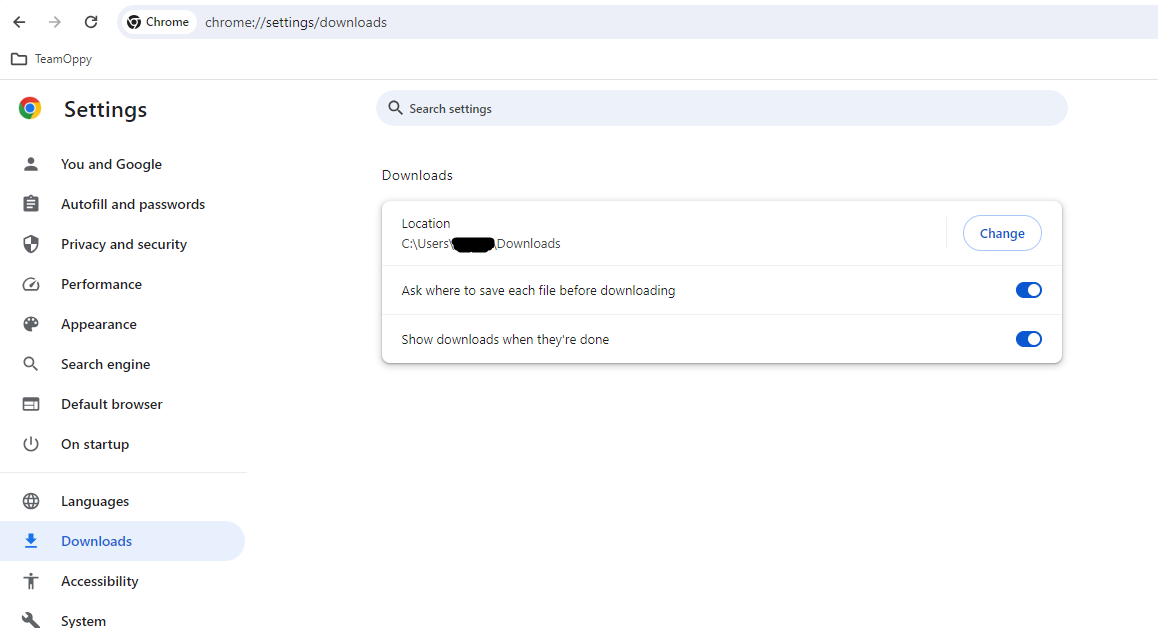
Task: Open System settings
Action: (x=83, y=620)
